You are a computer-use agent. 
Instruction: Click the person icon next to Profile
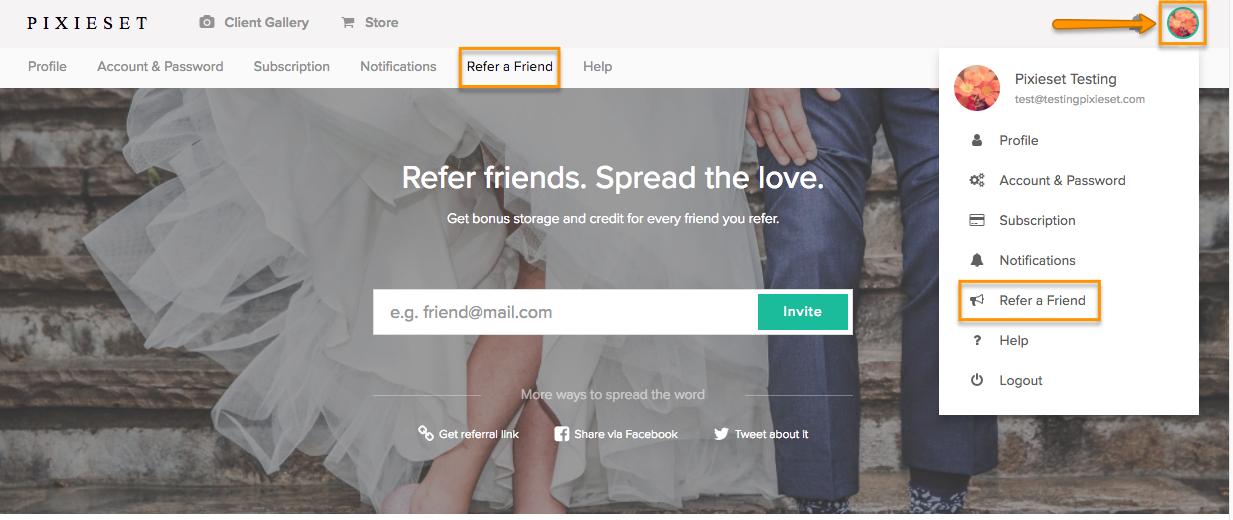pyautogui.click(x=977, y=140)
